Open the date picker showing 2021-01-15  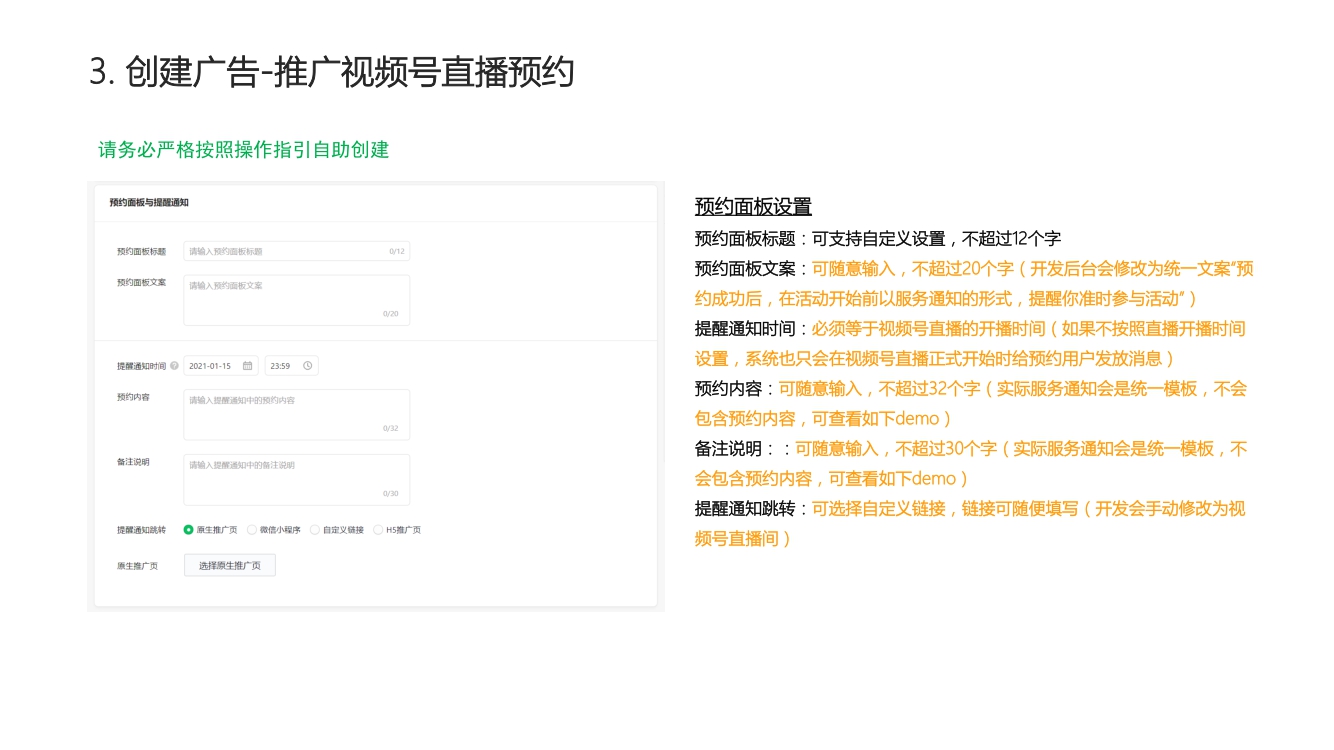point(212,366)
